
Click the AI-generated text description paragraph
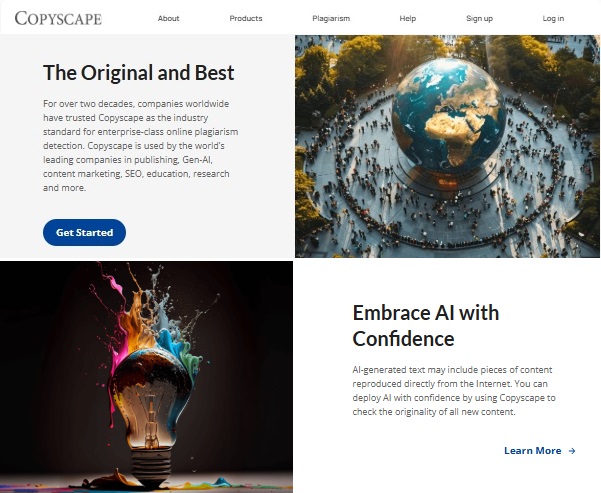tap(454, 391)
